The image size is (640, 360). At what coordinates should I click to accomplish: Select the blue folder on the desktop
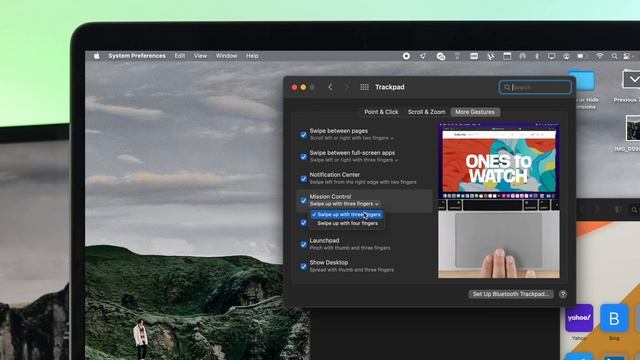click(x=582, y=80)
